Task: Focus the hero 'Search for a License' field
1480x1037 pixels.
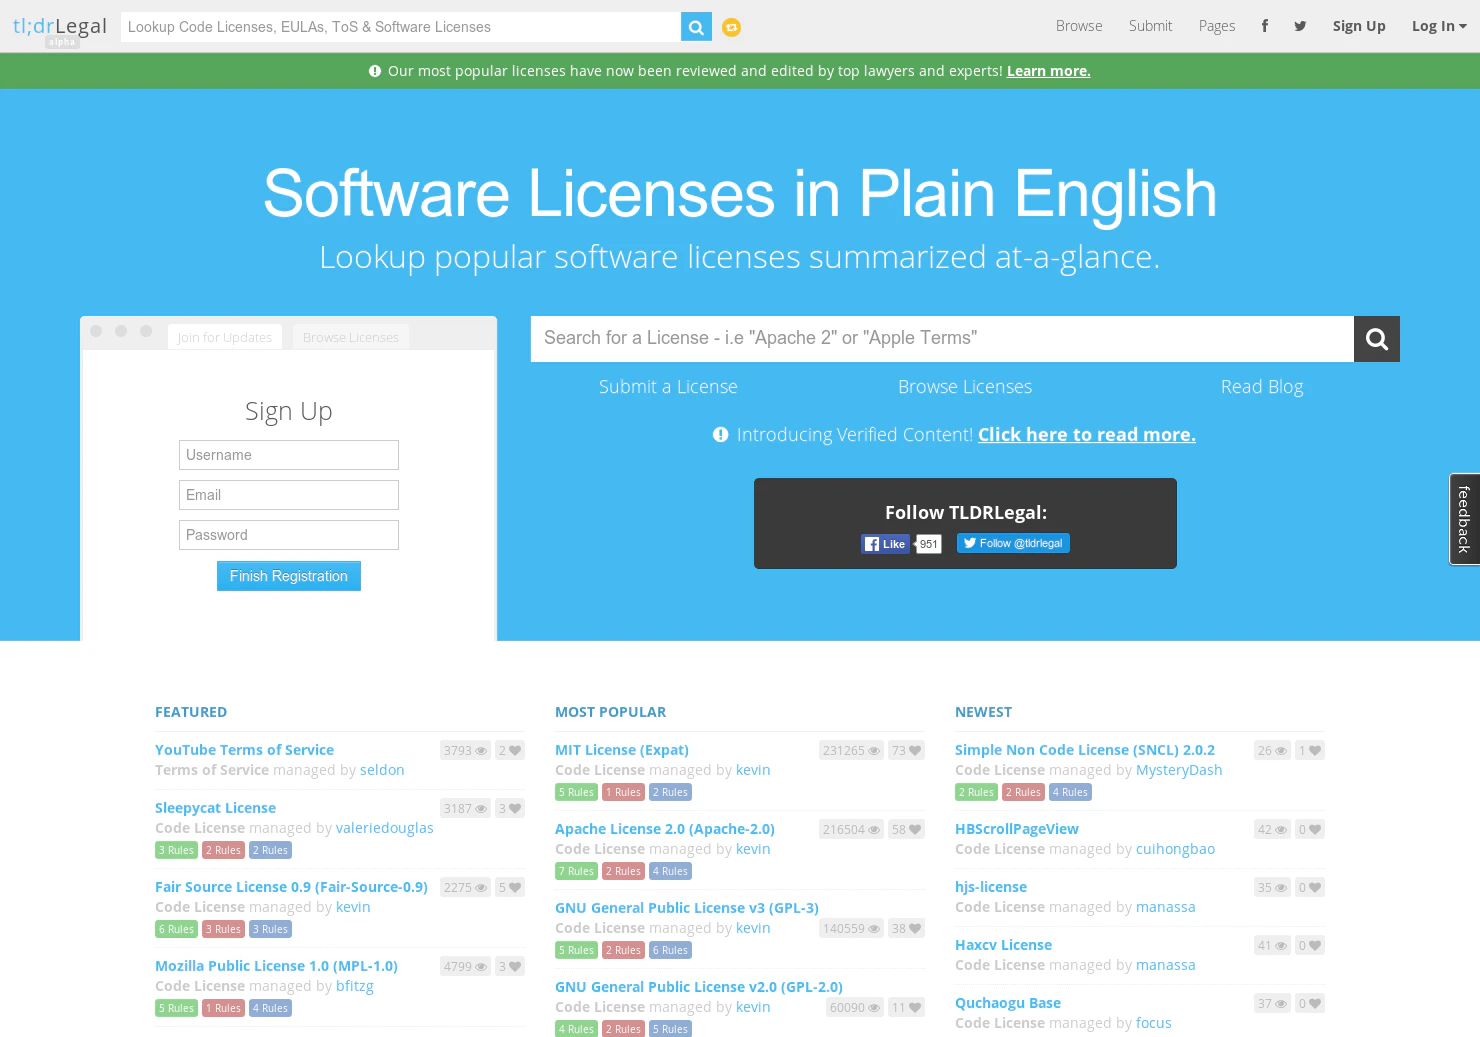Action: pos(942,339)
